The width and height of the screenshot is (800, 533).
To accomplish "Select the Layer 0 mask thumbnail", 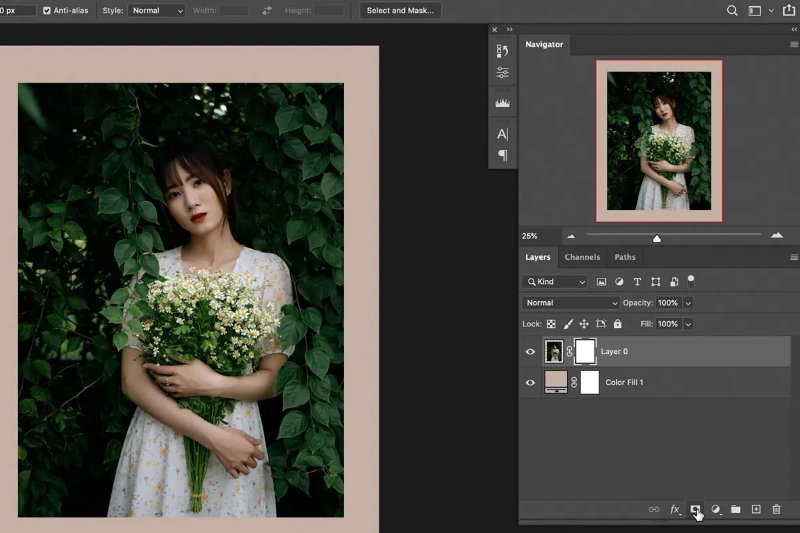I will (585, 351).
